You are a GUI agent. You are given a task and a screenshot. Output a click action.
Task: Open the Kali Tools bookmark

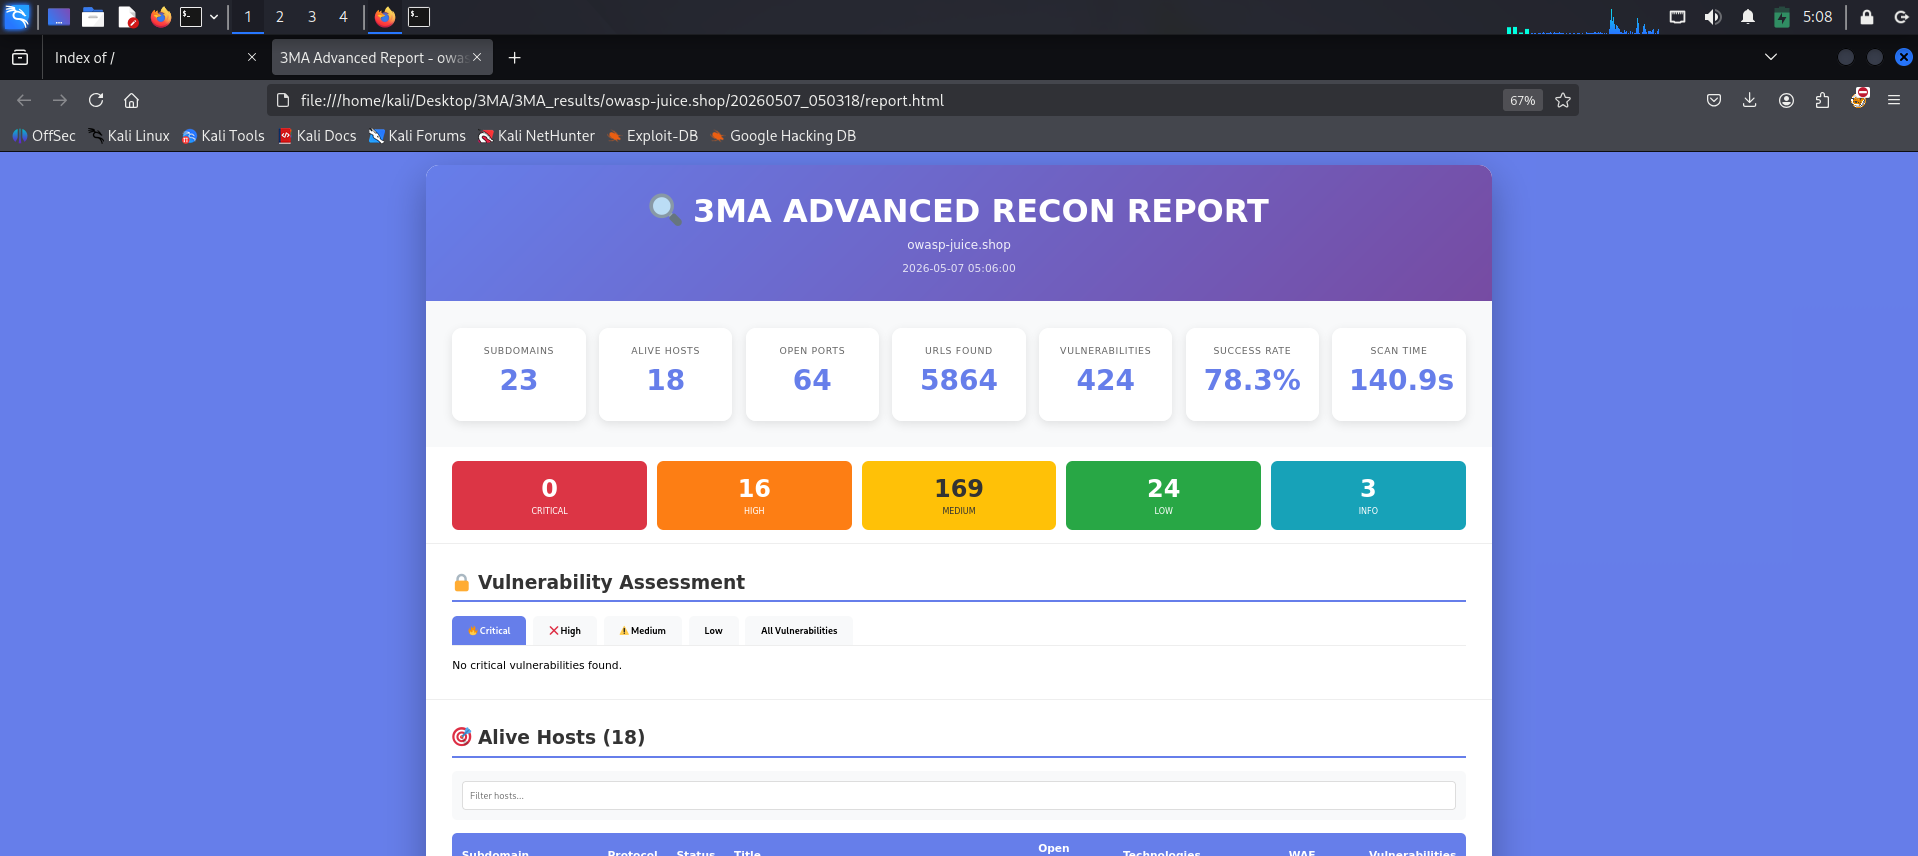click(x=223, y=136)
